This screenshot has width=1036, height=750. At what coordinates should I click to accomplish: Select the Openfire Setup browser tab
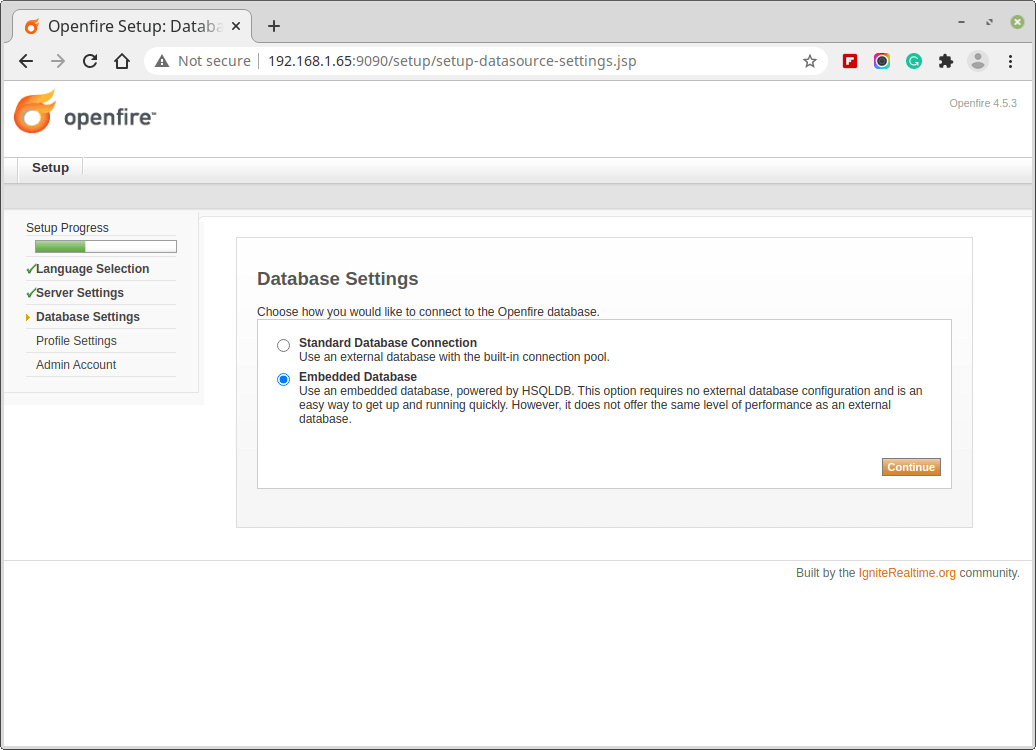[x=130, y=26]
